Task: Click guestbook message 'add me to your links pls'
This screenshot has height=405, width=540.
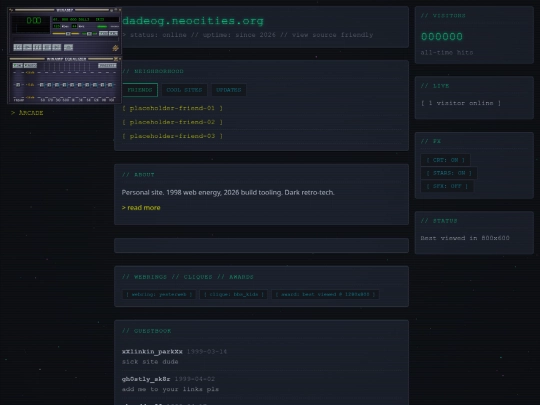Action: tap(170, 389)
